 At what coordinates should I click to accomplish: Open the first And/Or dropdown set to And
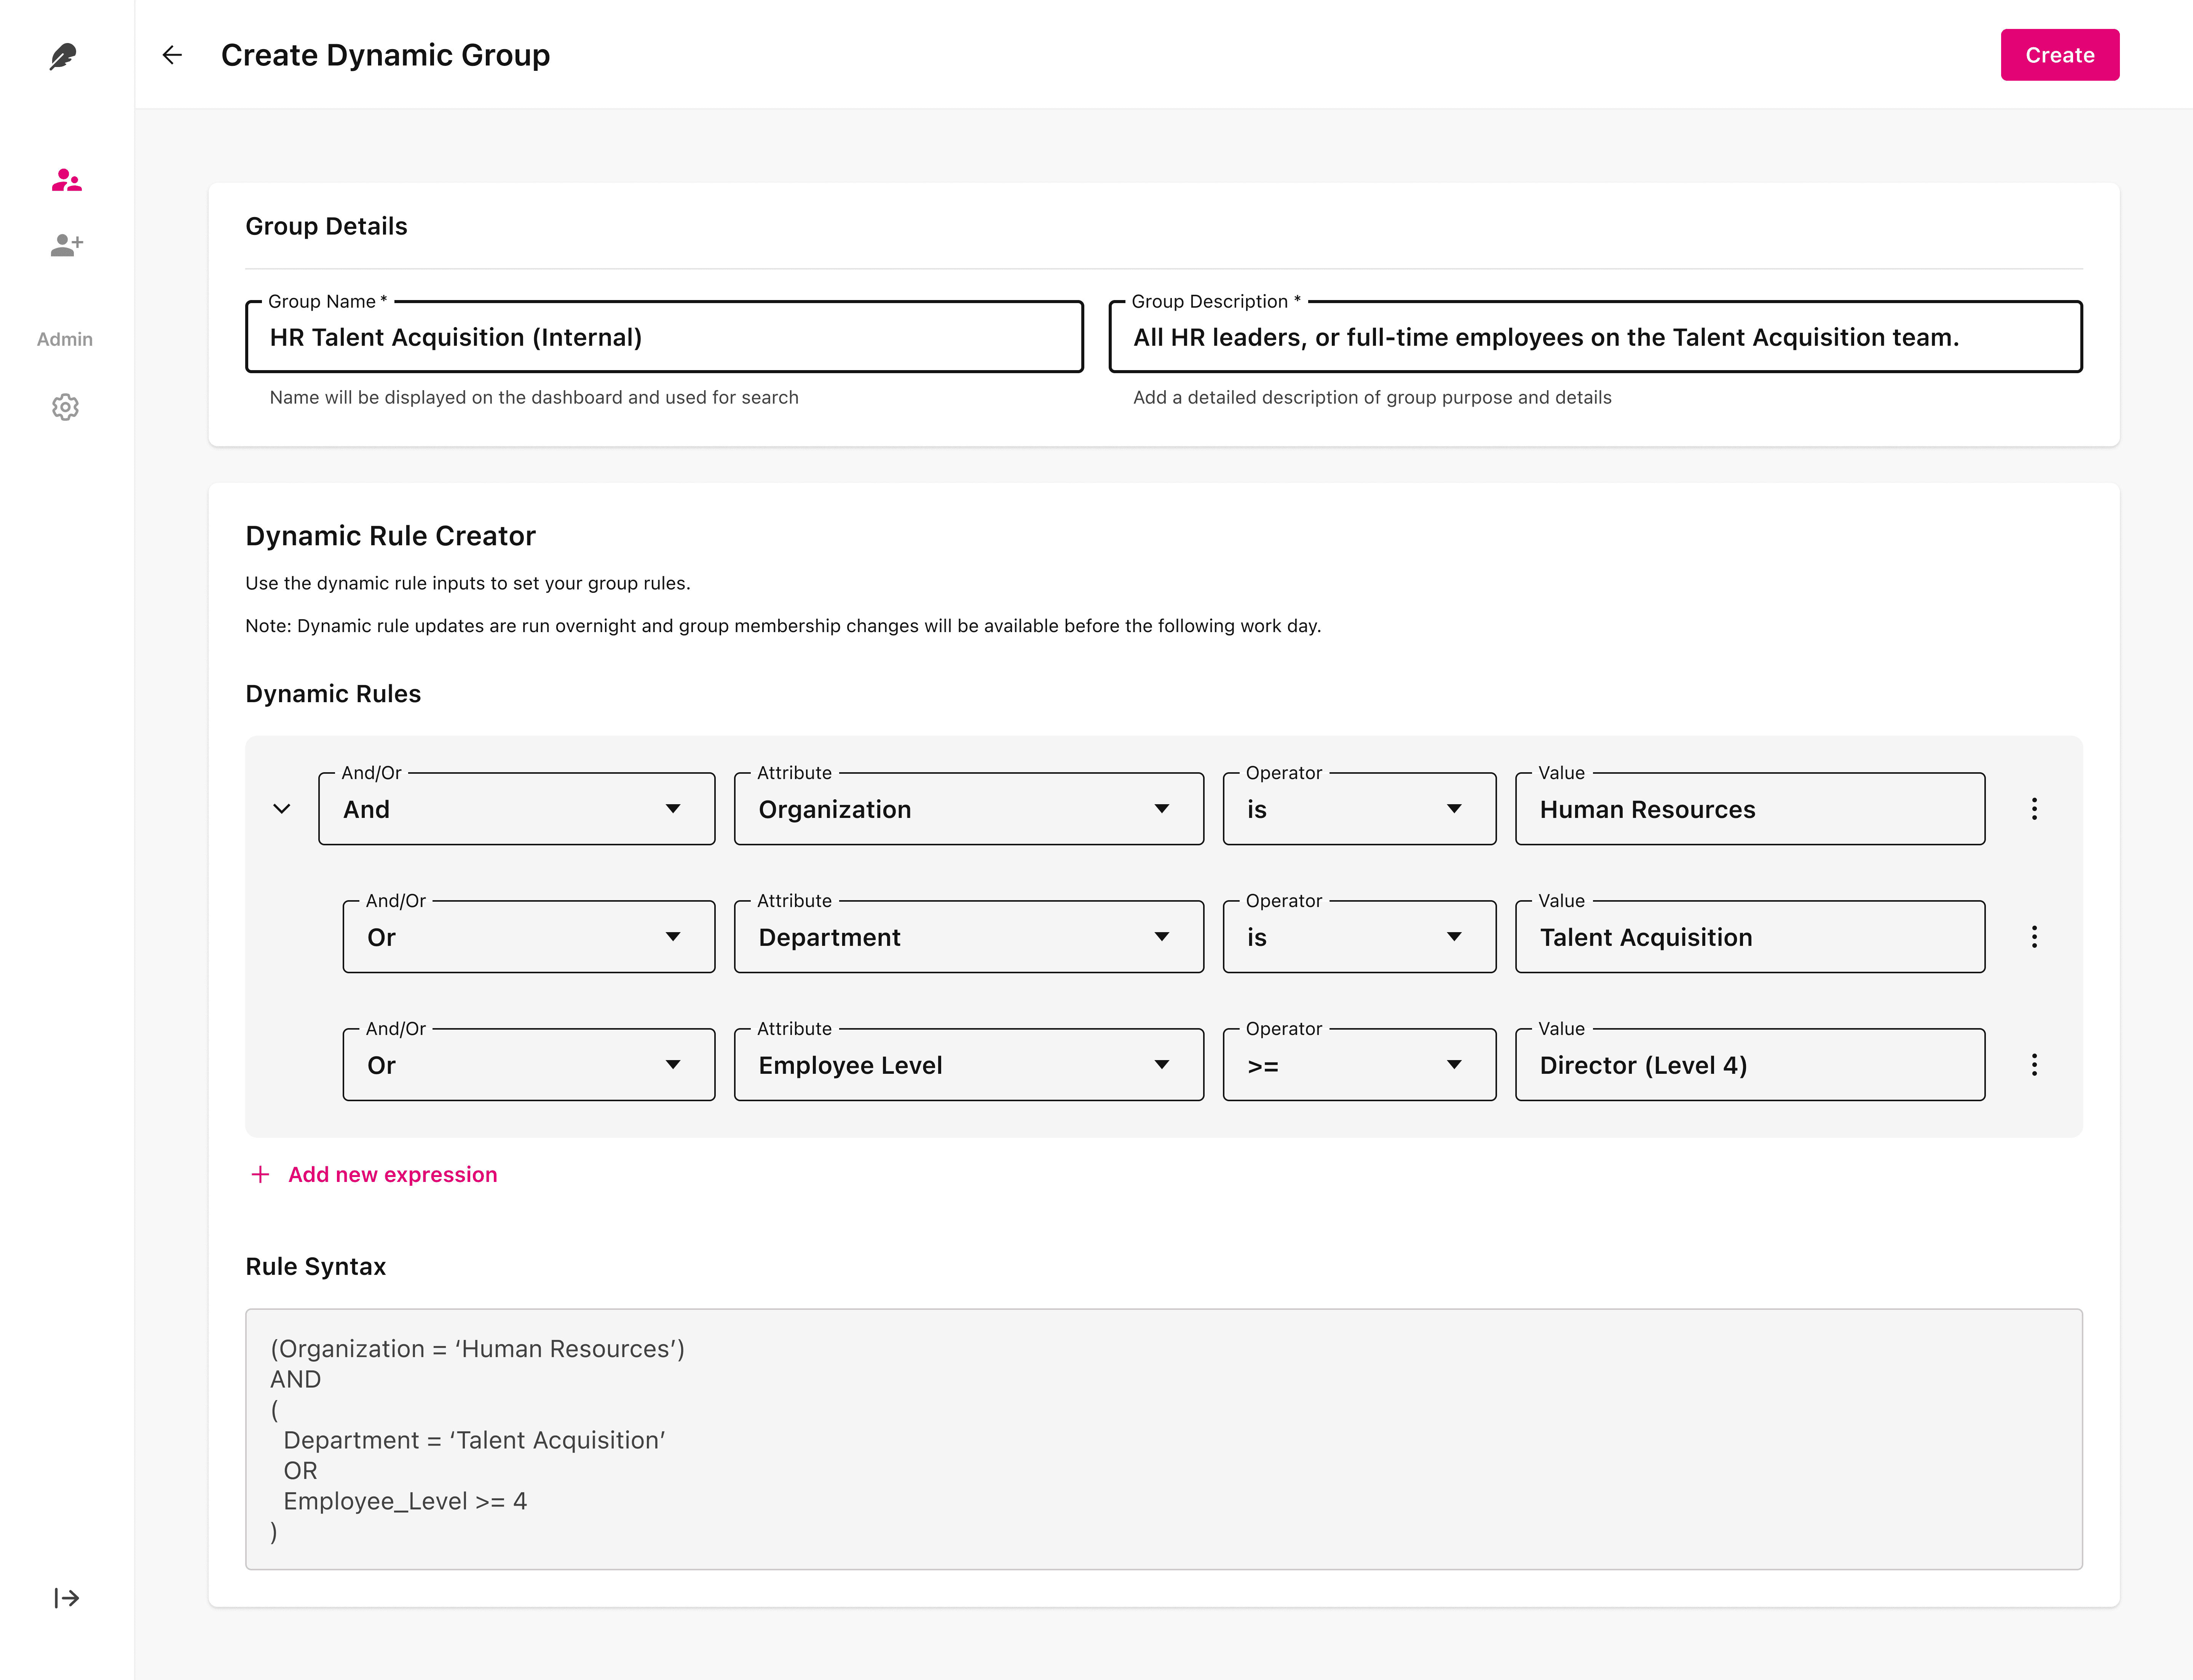point(516,809)
